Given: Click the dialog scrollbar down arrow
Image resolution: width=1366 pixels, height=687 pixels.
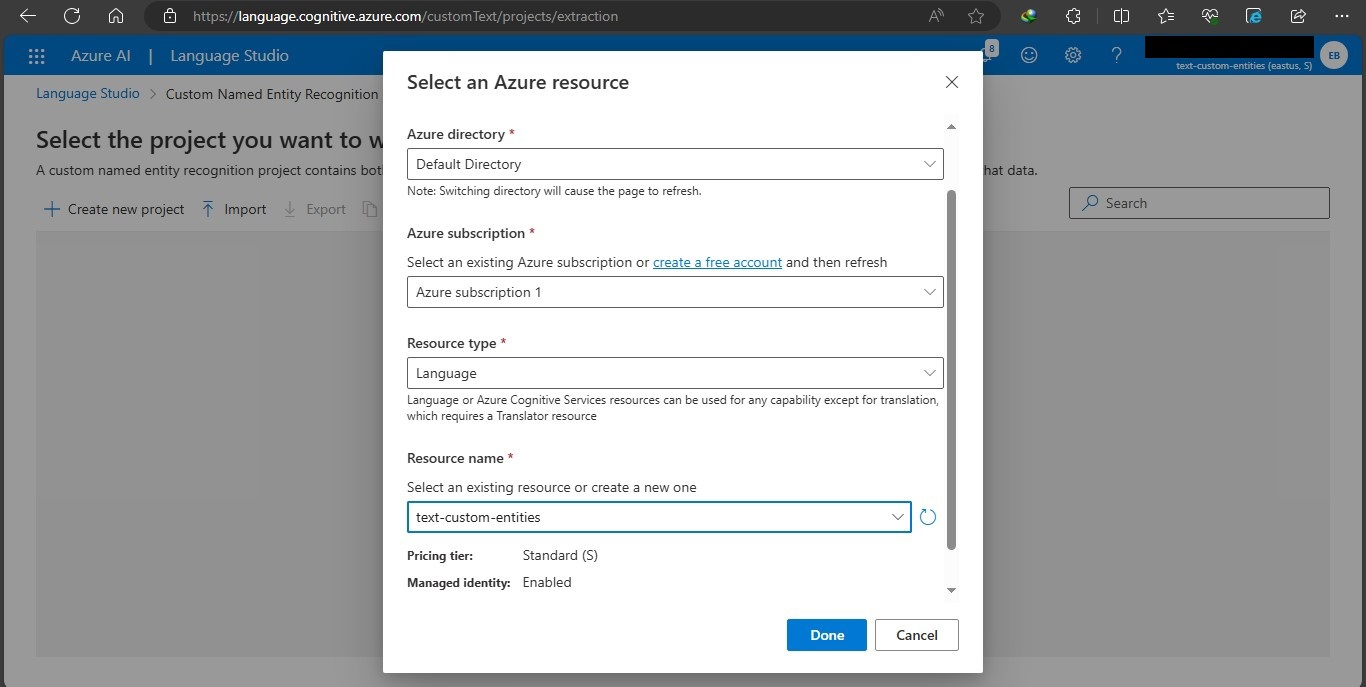Looking at the screenshot, I should (951, 590).
